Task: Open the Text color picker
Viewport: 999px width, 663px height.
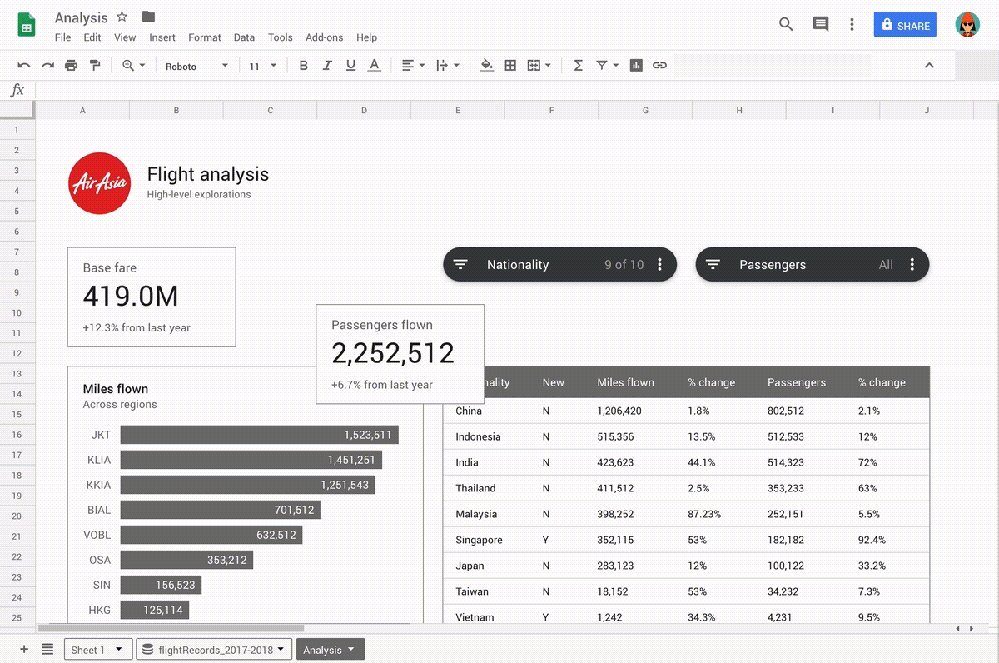Action: (x=374, y=64)
